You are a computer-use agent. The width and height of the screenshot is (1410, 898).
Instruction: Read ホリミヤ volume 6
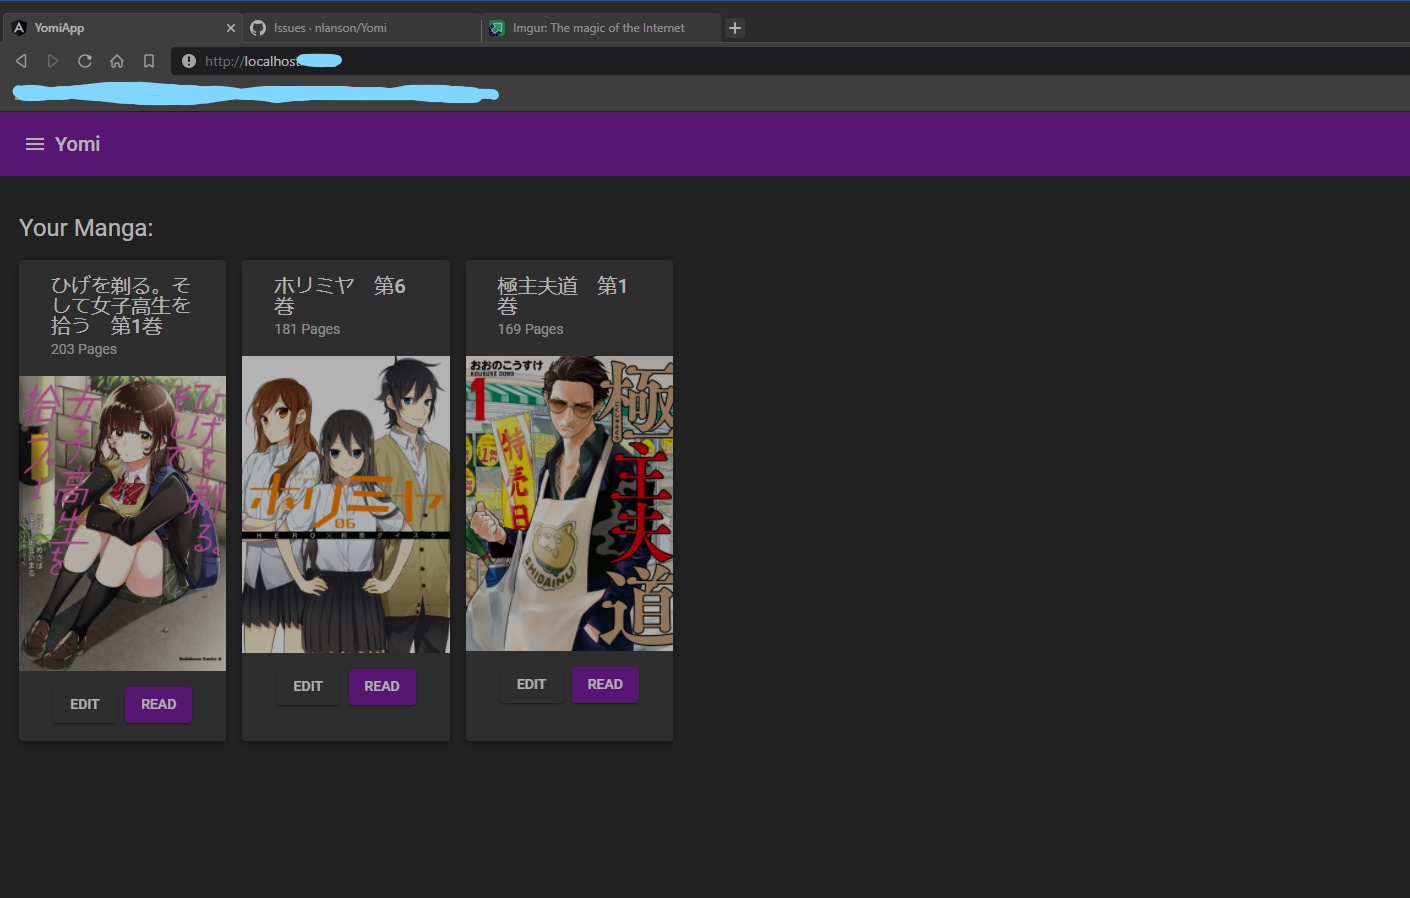click(382, 686)
